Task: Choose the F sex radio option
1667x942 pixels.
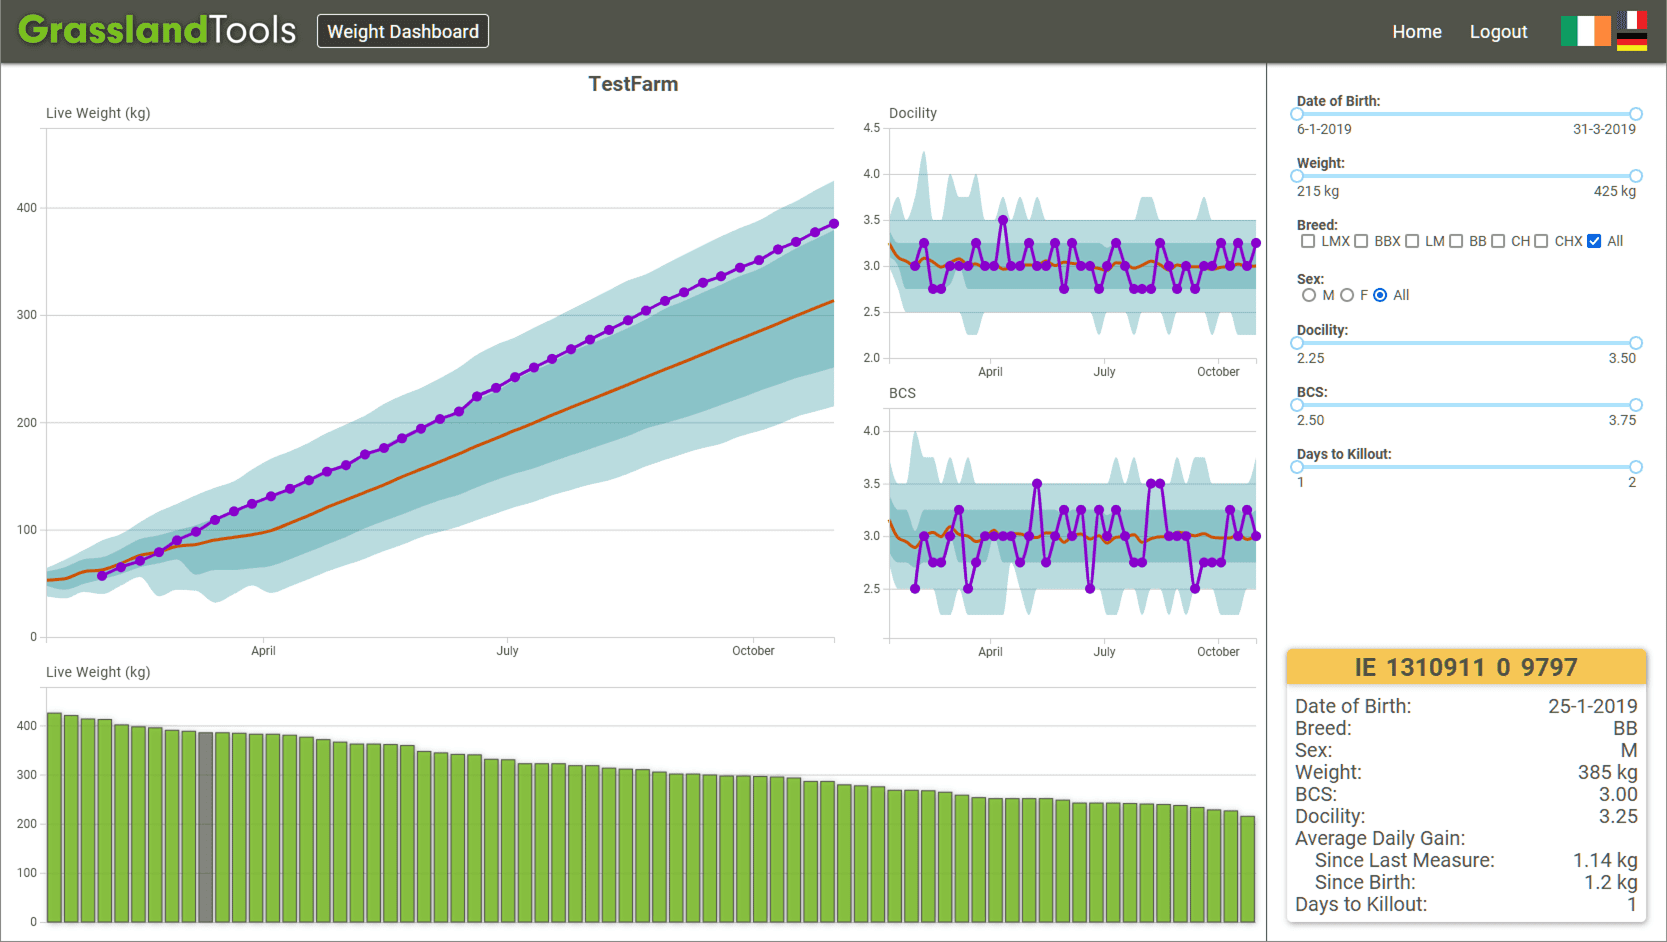Action: click(x=1347, y=295)
